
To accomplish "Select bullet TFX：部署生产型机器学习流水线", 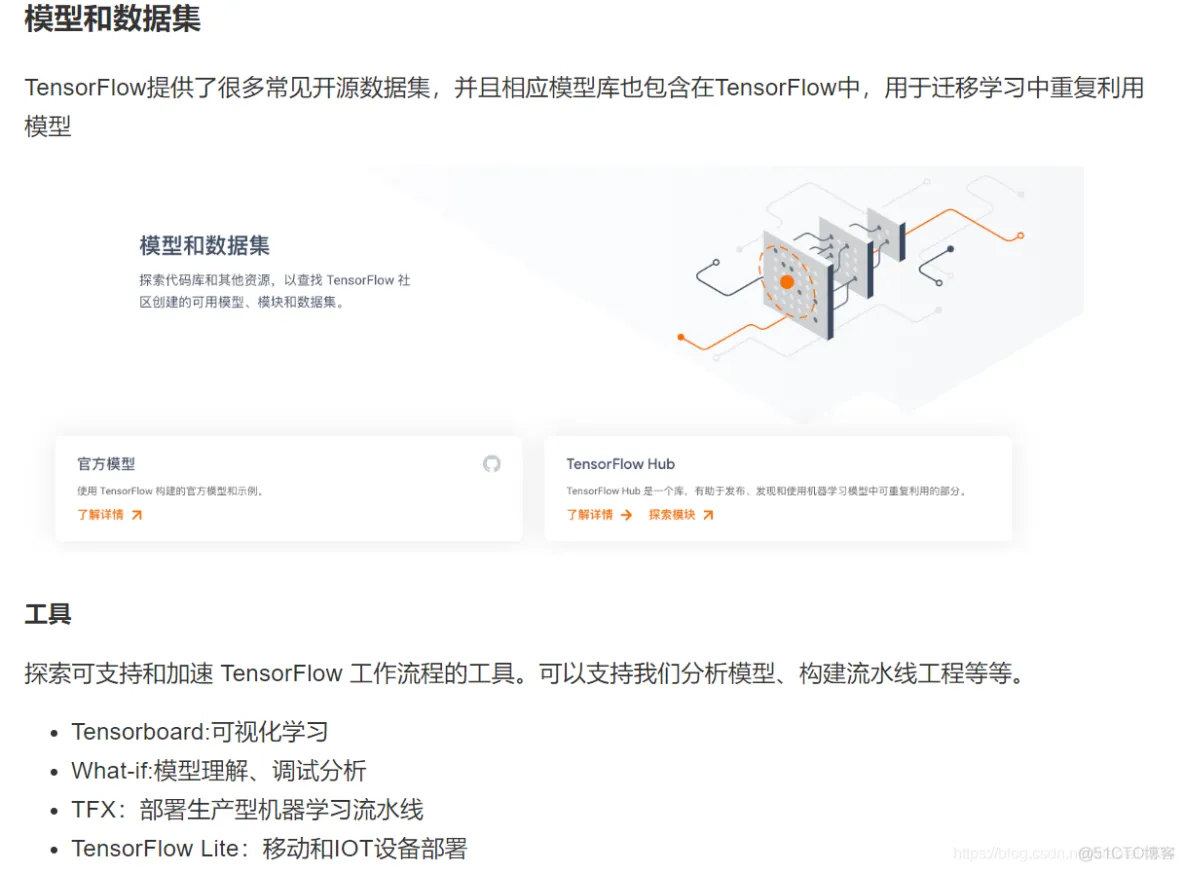I will (248, 810).
